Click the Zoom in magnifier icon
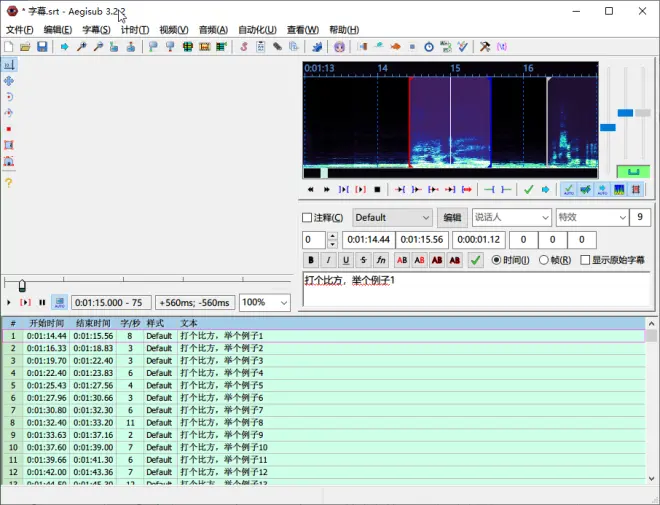The image size is (660, 505). (81, 47)
